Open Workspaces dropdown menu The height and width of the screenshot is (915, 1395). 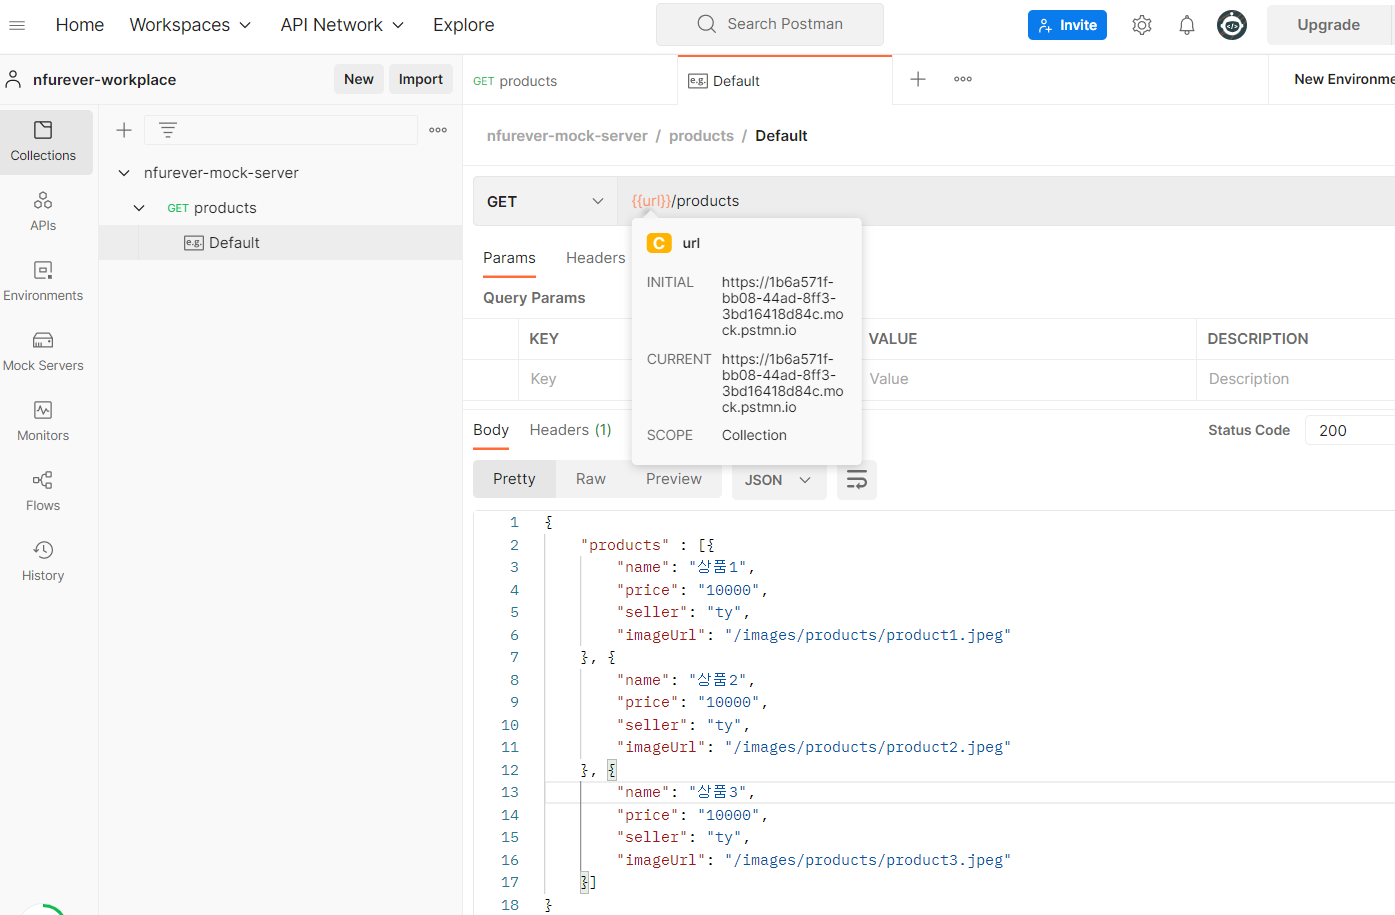click(x=190, y=25)
